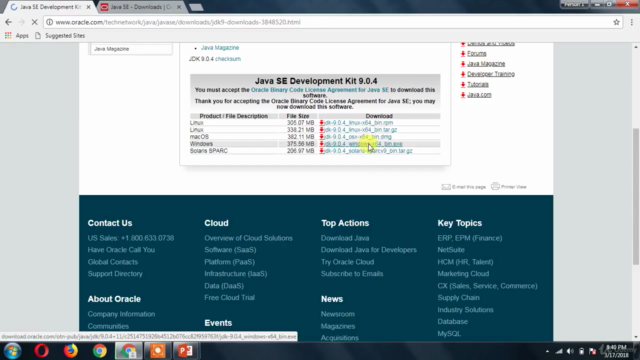Download jdk-9.0.4_windows-x64_bin.exe
The width and height of the screenshot is (640, 360).
363,144
